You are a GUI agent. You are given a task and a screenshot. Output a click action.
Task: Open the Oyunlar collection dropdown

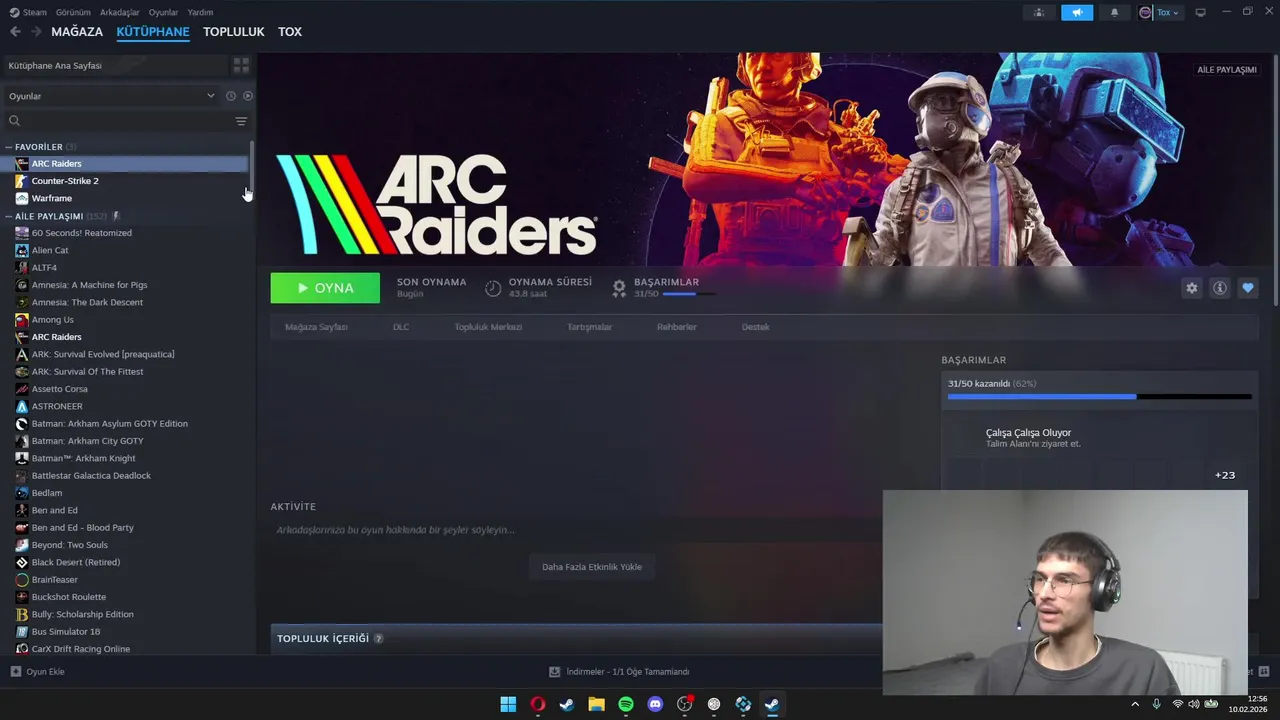pyautogui.click(x=111, y=96)
